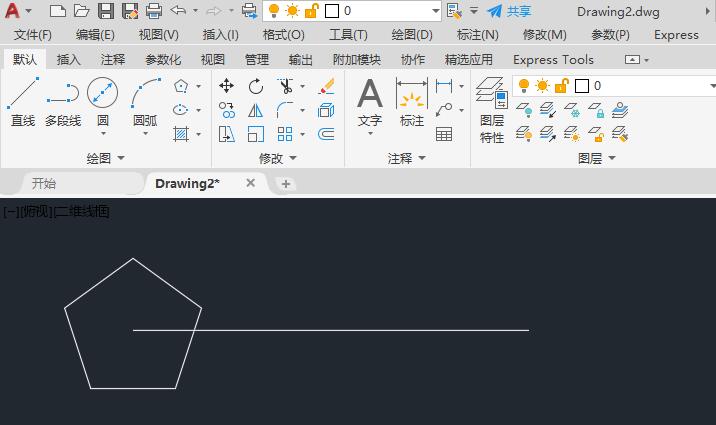Select the Text (文字) tool
716x425 pixels.
[x=370, y=101]
